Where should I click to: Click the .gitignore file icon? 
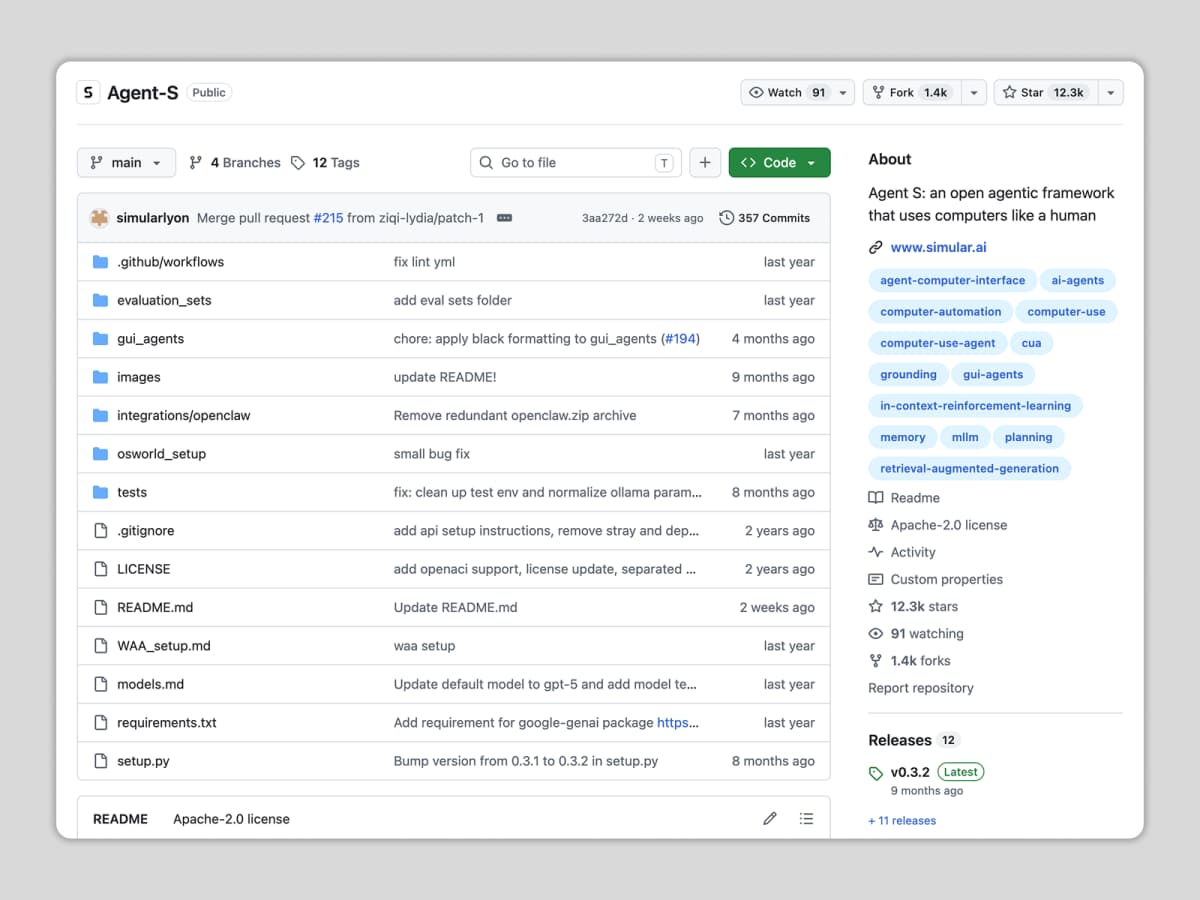tap(100, 531)
